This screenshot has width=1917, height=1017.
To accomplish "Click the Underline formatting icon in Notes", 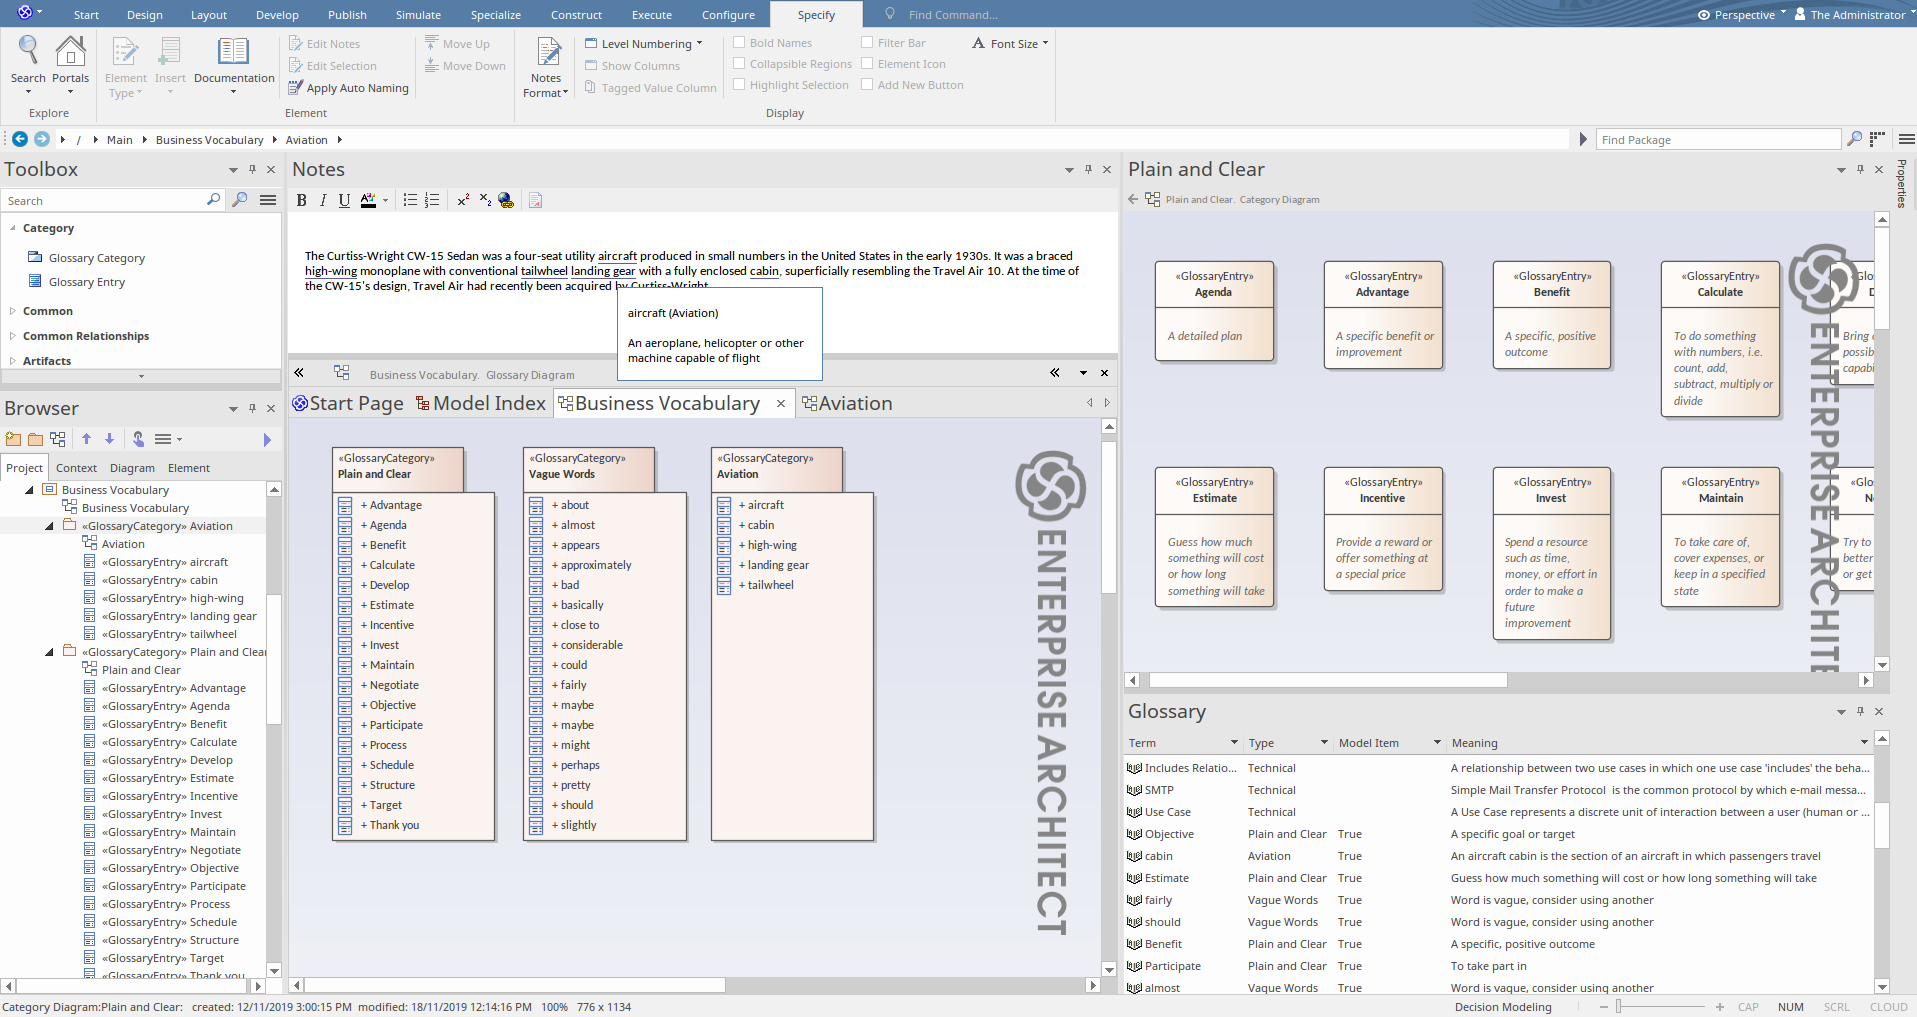I will (x=344, y=201).
